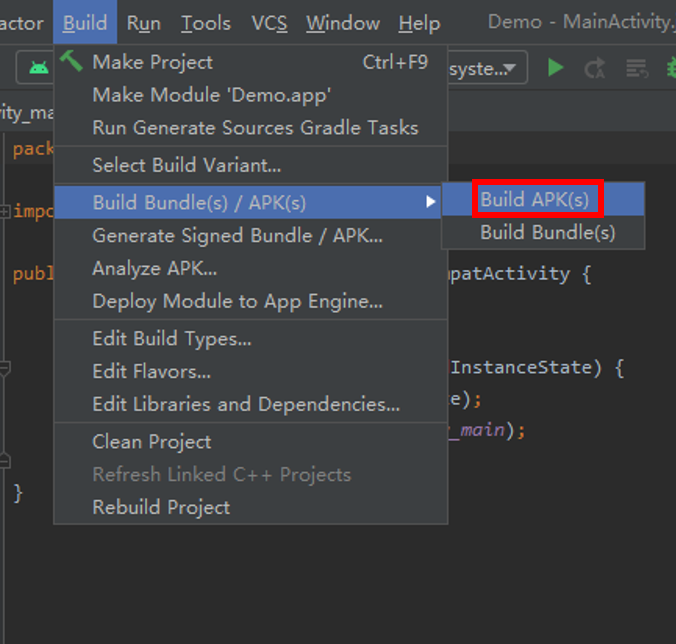Click the green Run app play icon

[x=555, y=68]
